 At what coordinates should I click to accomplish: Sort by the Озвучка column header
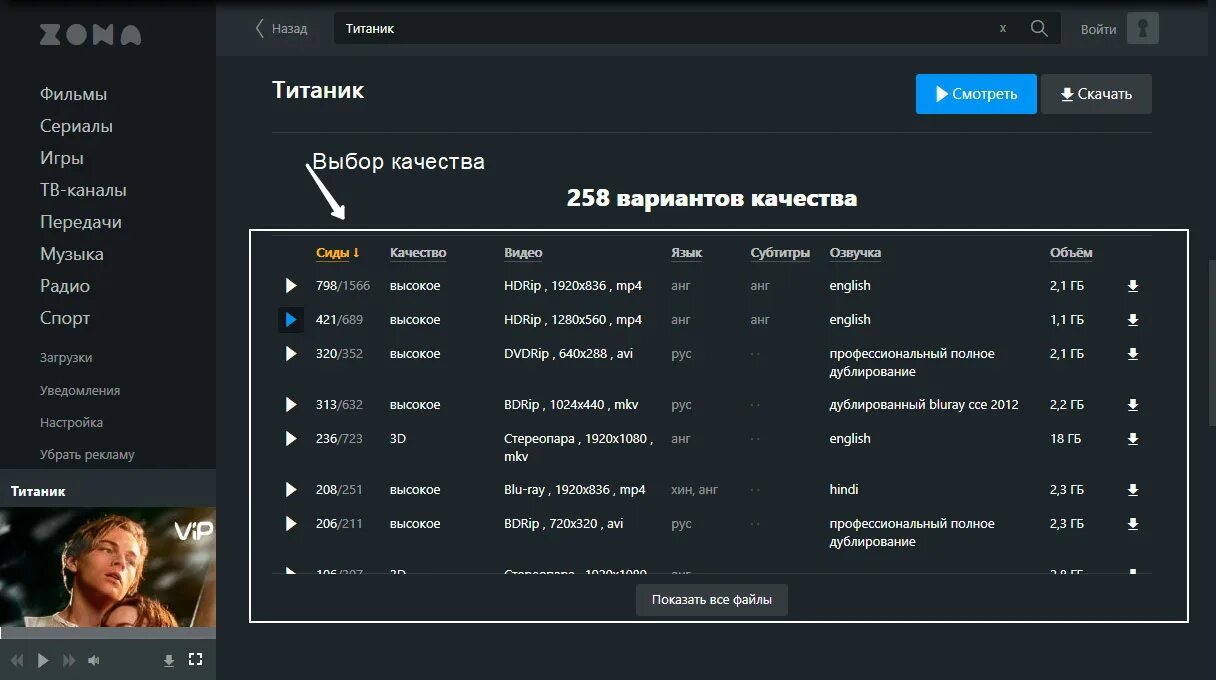pyautogui.click(x=855, y=253)
